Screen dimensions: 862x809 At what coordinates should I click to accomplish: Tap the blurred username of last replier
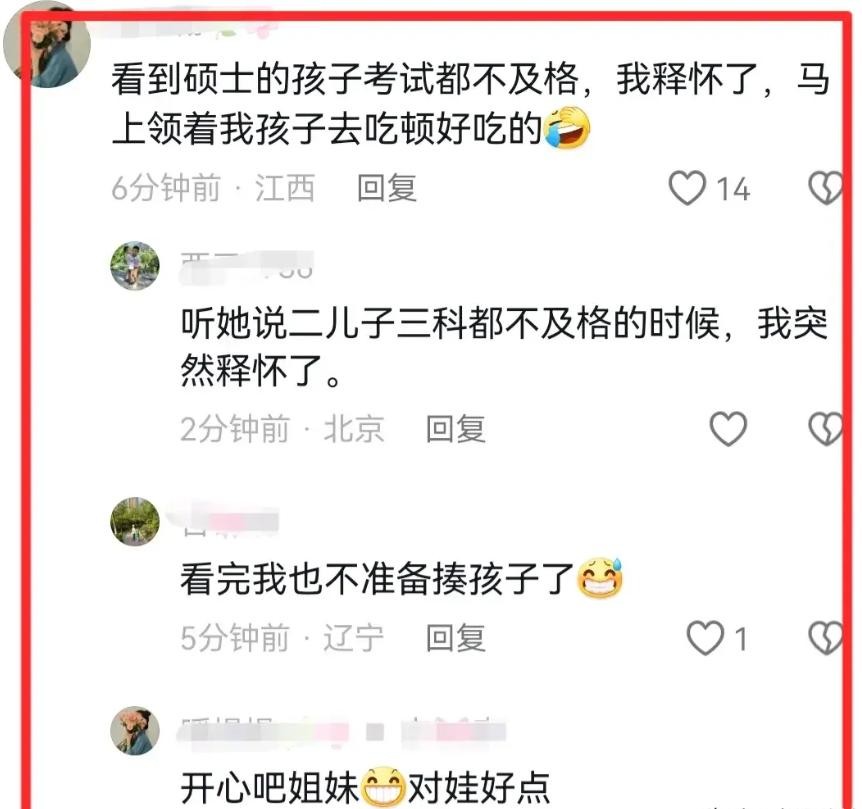[342, 732]
